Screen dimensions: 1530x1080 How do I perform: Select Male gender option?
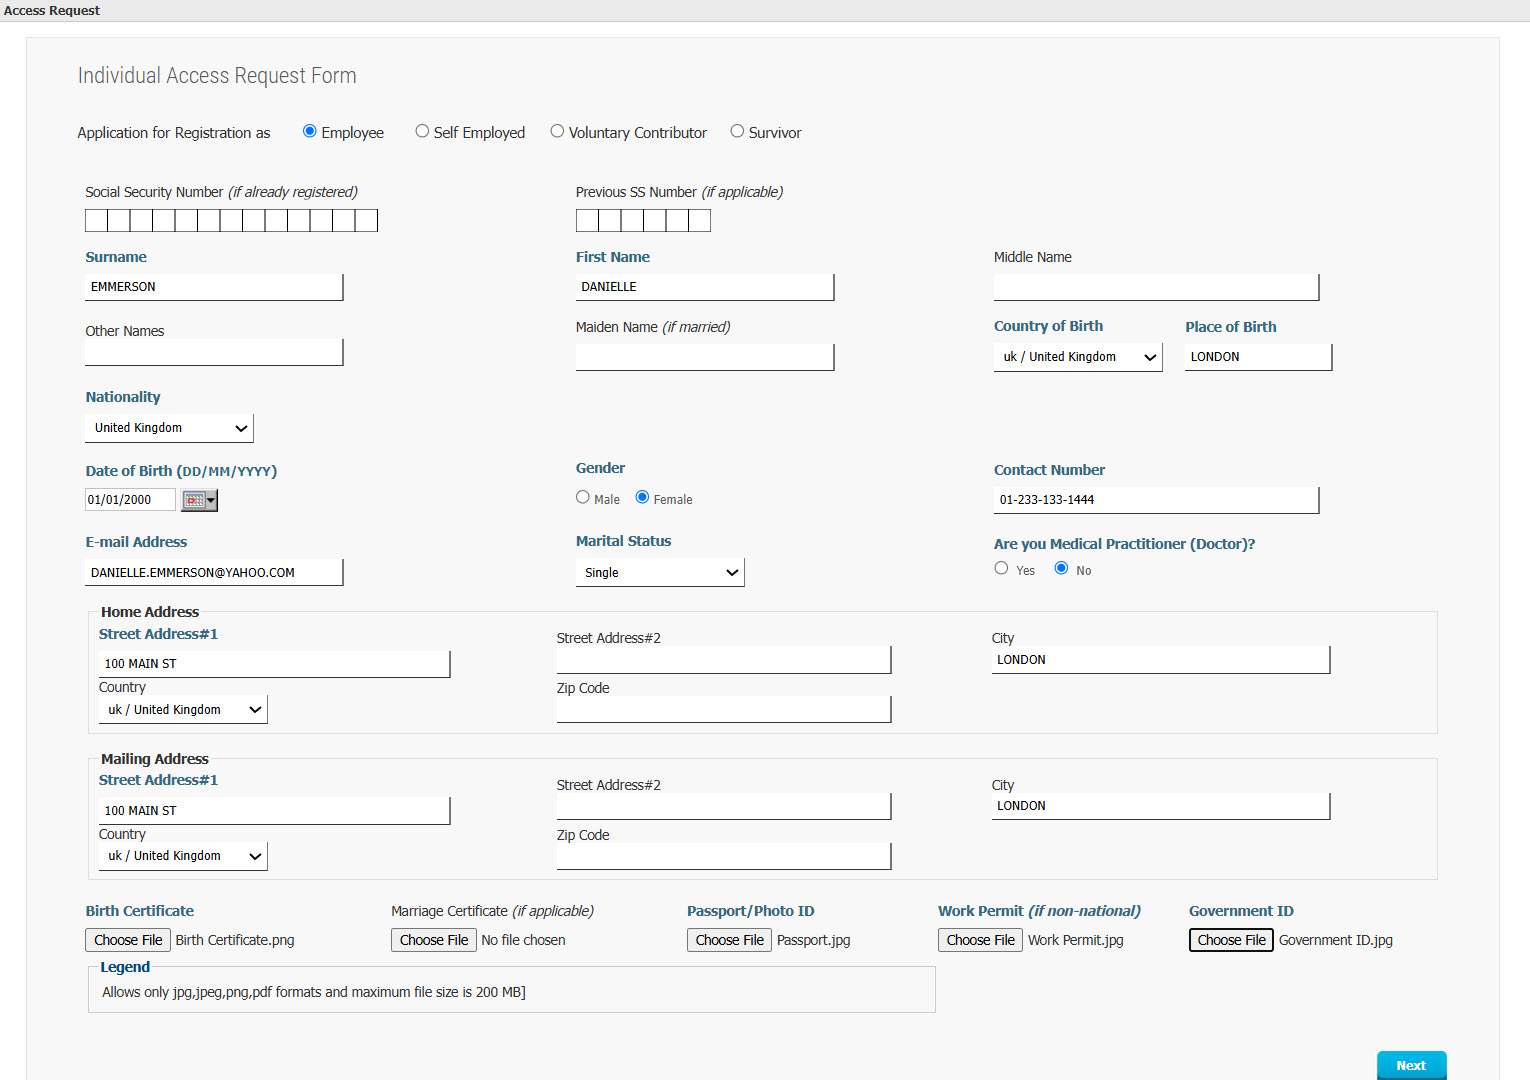[583, 497]
